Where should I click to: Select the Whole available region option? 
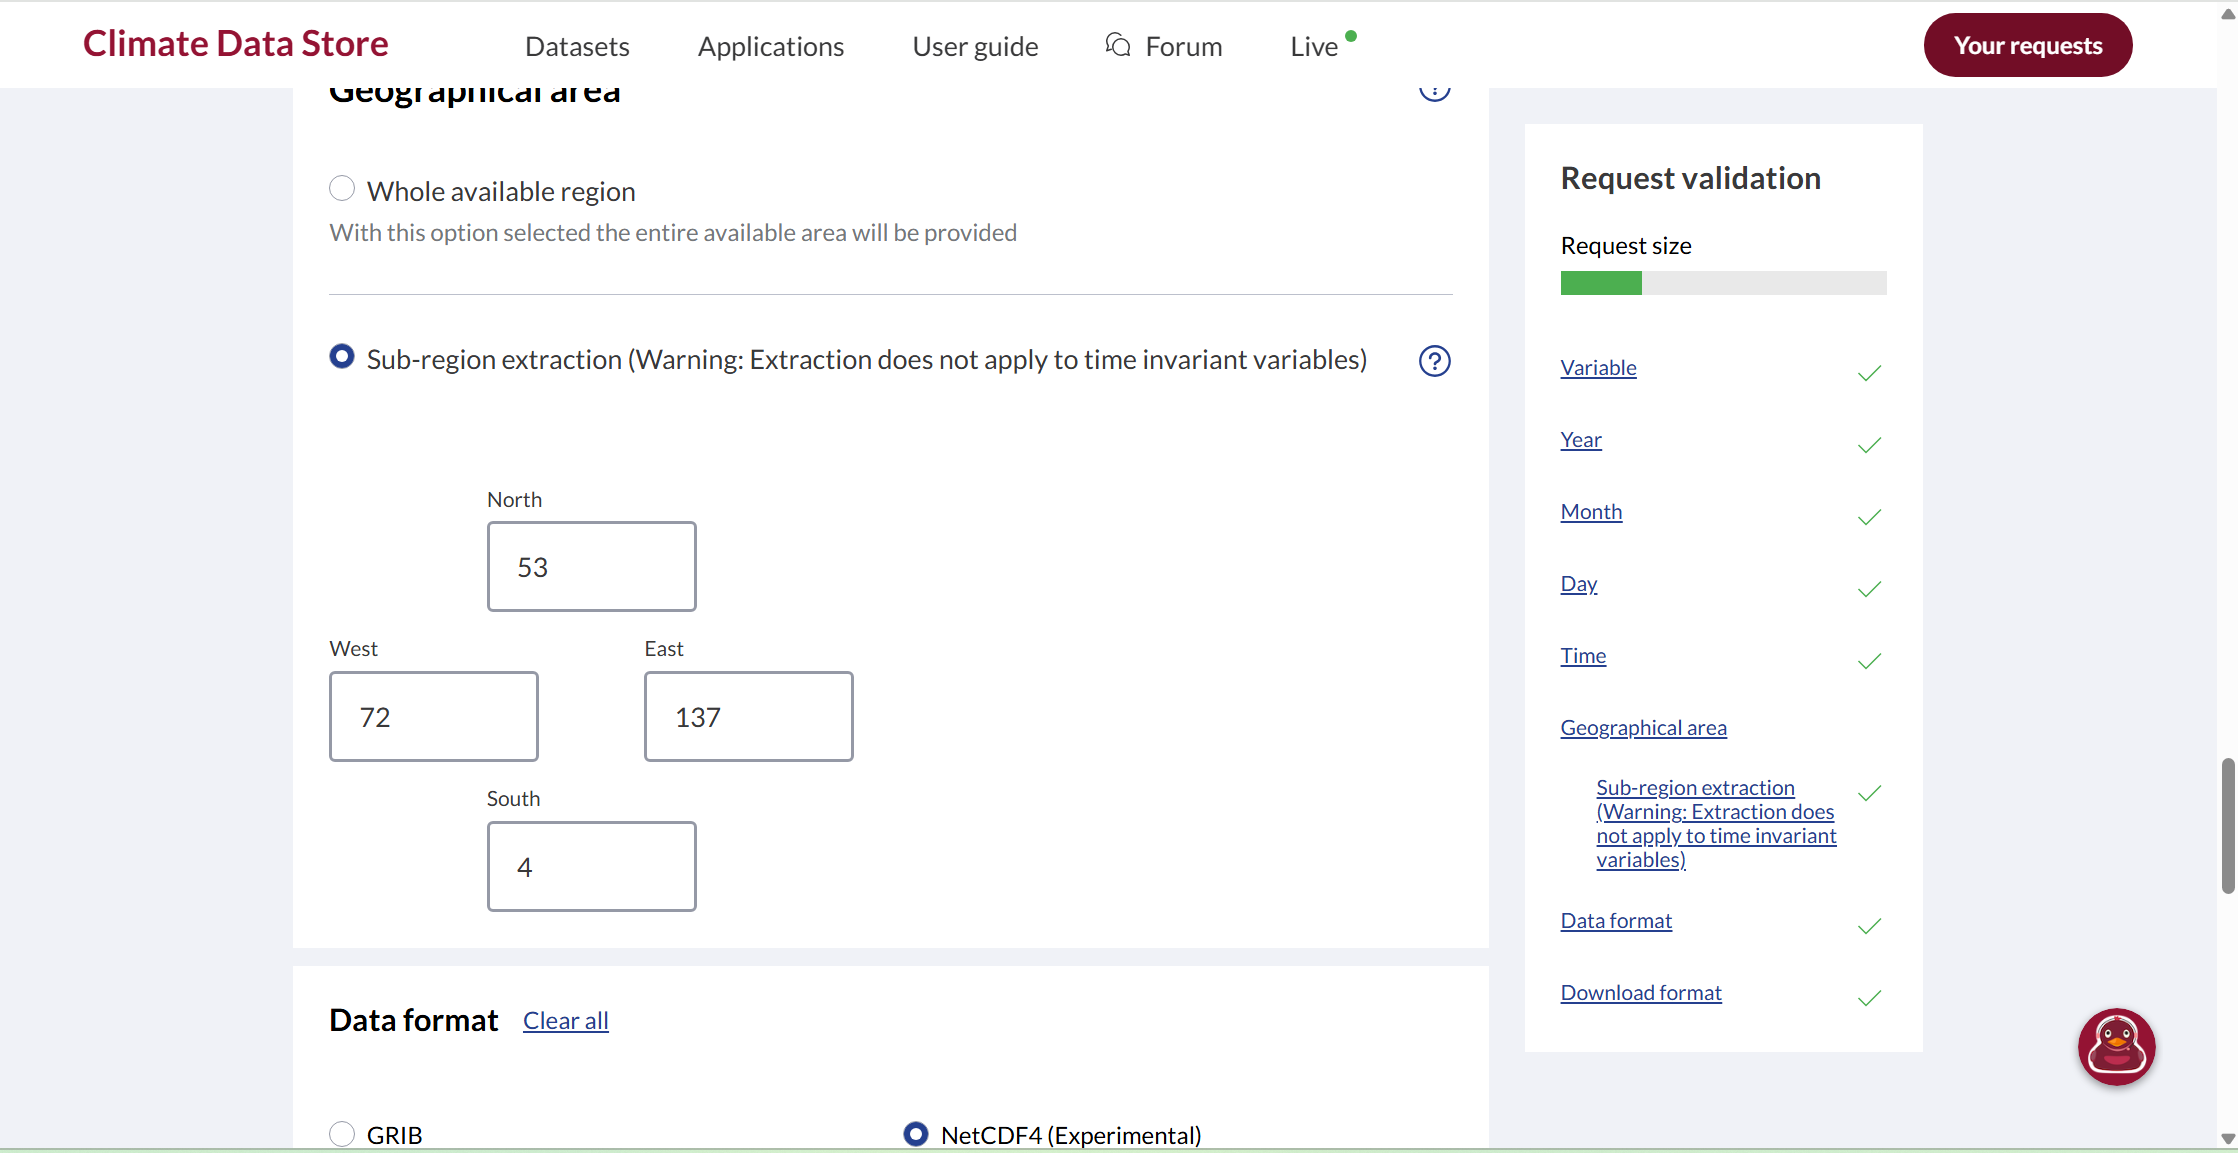coord(342,189)
